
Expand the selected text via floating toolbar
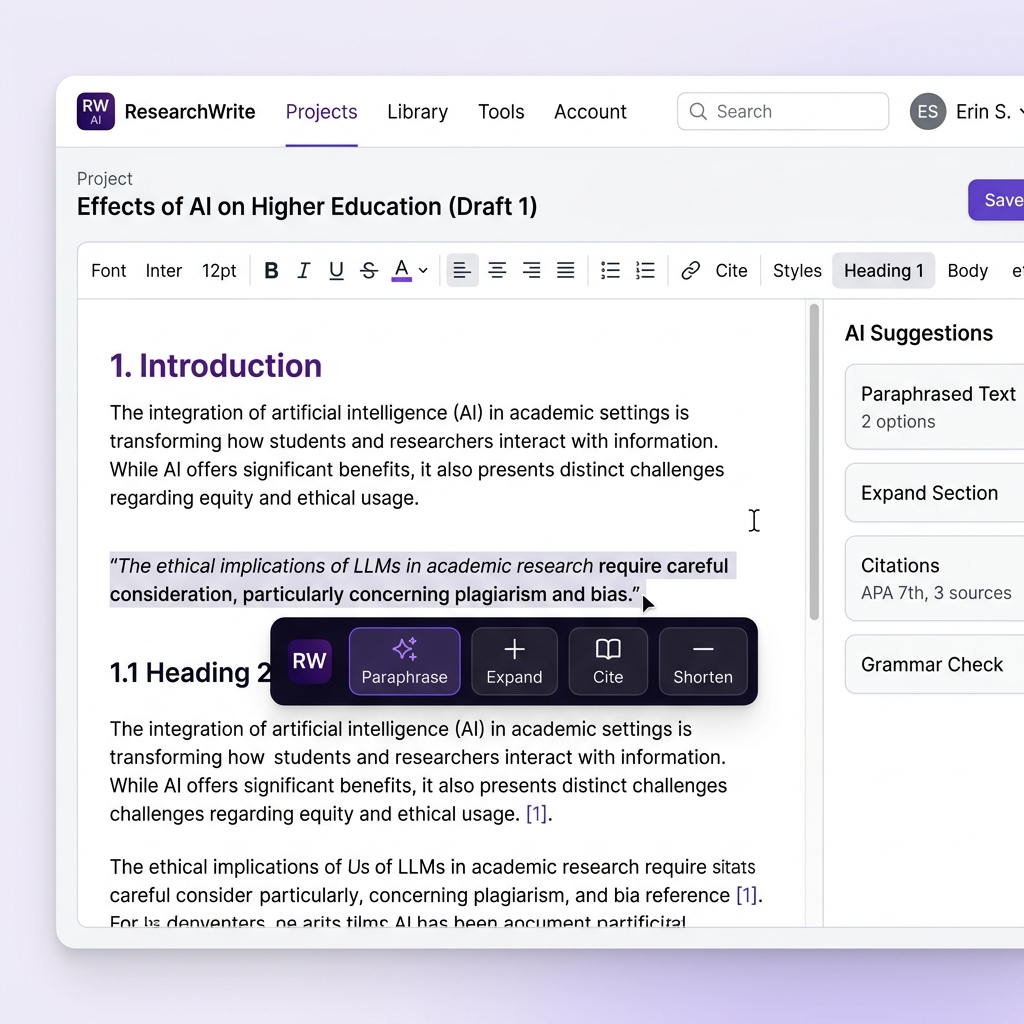tap(514, 661)
